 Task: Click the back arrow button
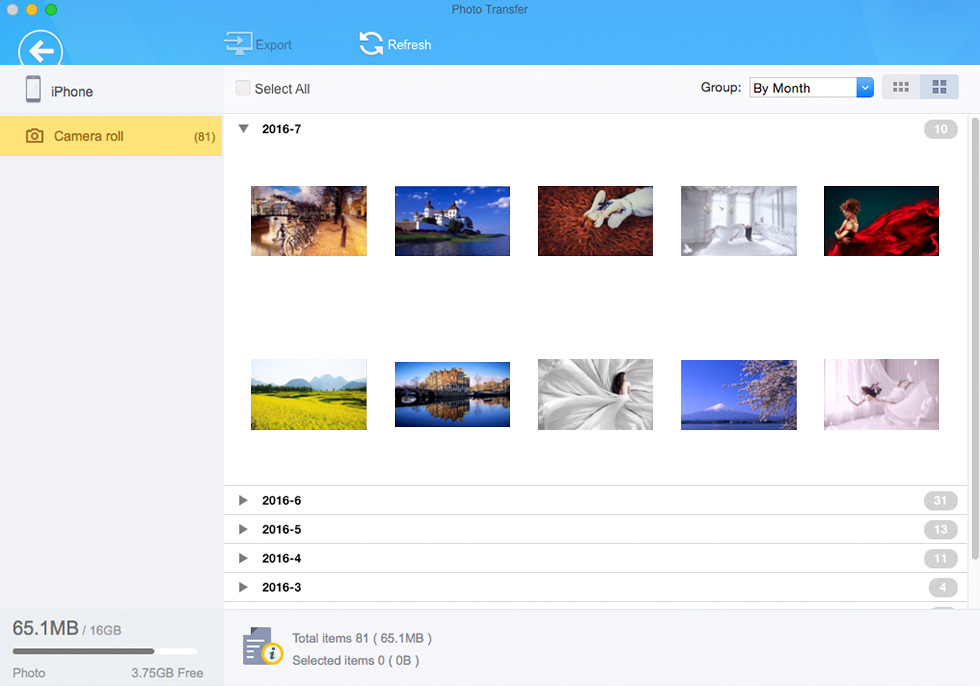coord(41,49)
